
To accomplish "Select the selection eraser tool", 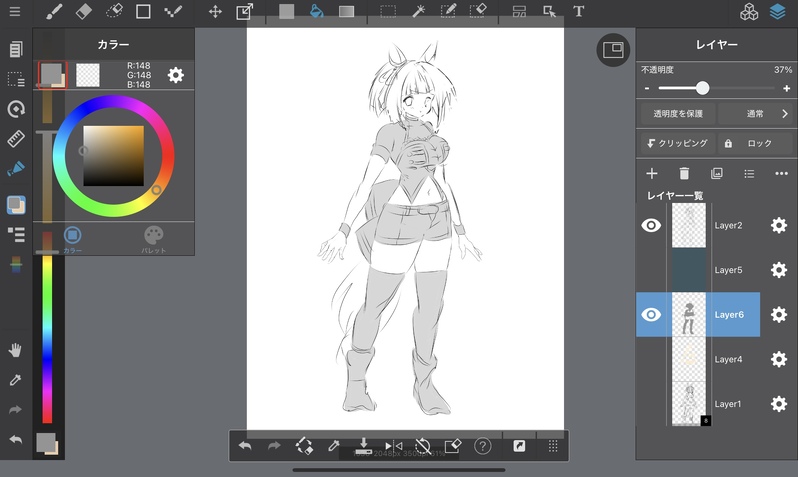I will pos(478,11).
